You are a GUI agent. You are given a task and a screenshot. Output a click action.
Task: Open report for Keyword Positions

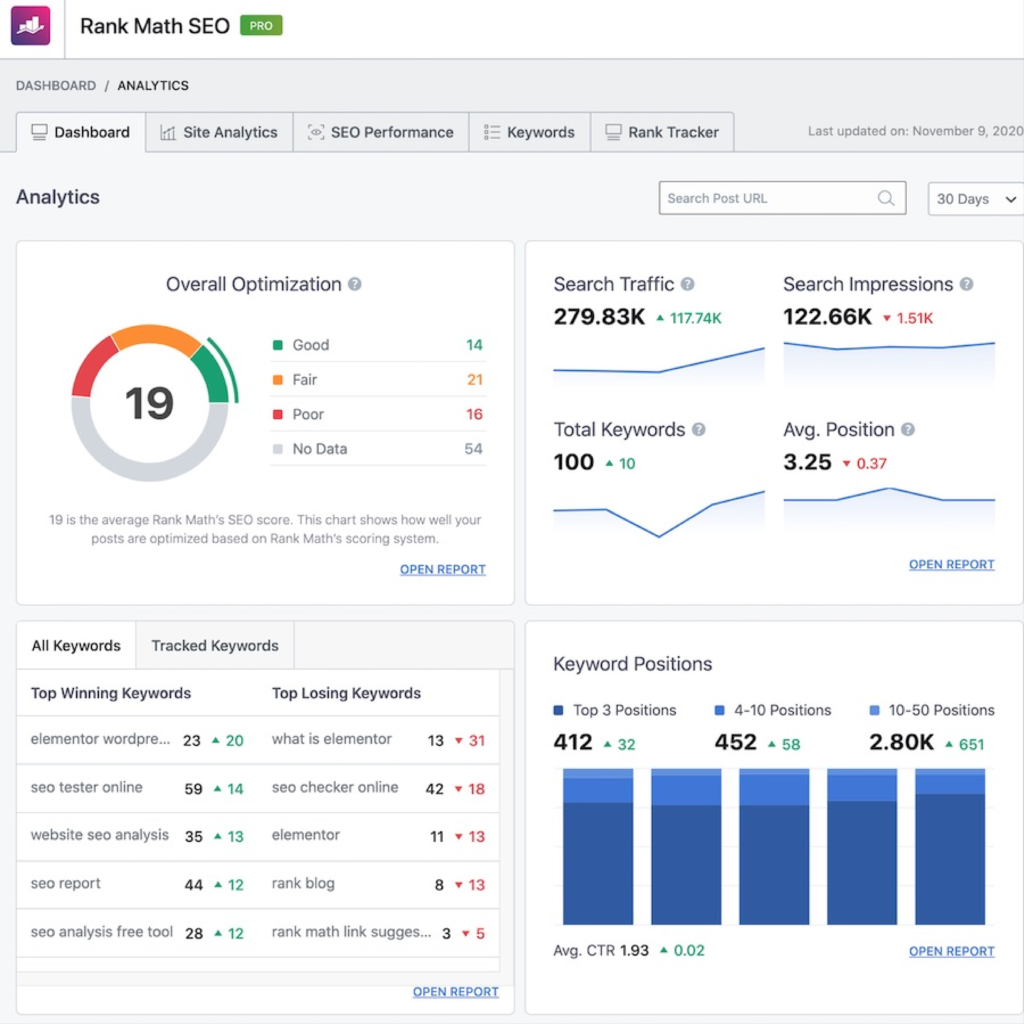[x=952, y=951]
